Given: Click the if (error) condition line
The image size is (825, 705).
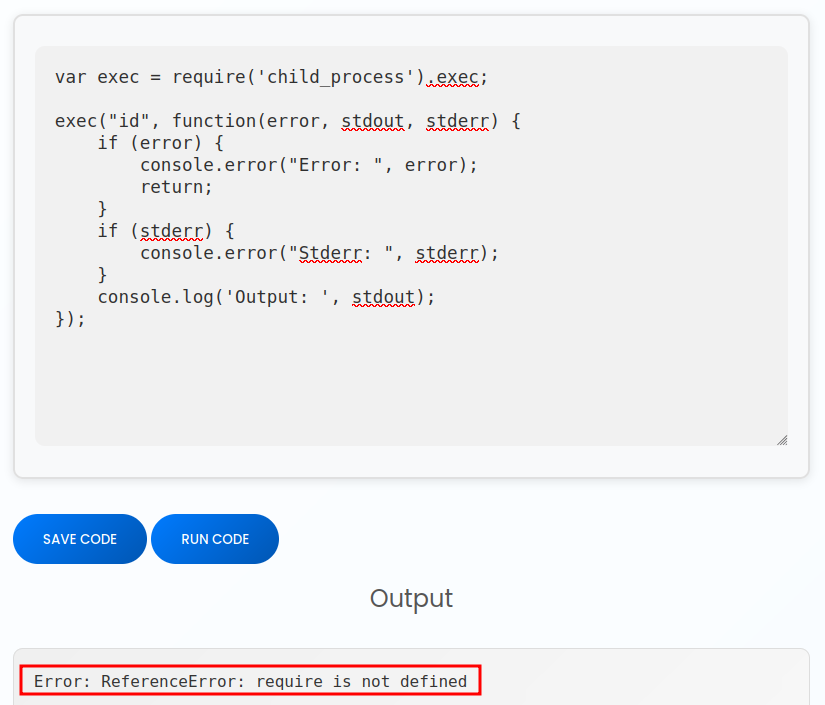Looking at the screenshot, I should [x=160, y=143].
